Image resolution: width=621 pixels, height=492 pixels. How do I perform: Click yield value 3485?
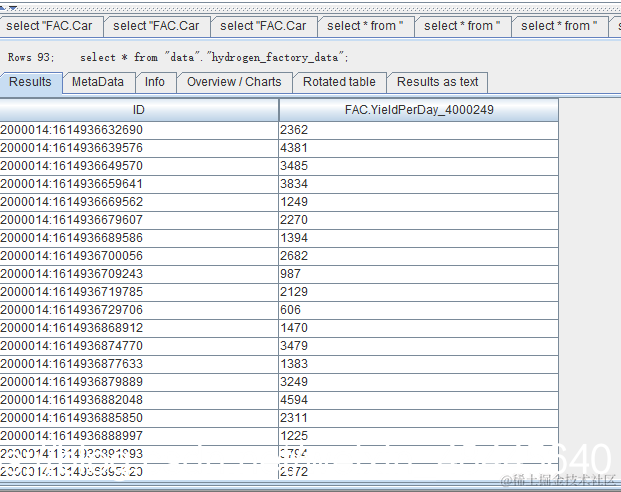click(x=419, y=166)
